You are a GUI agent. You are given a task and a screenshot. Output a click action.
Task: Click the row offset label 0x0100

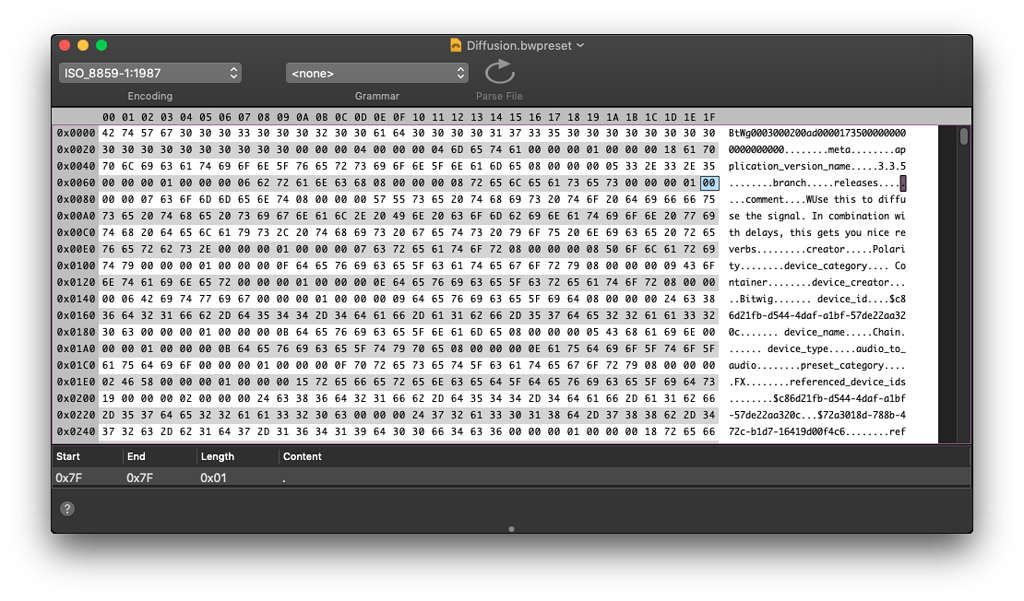tap(75, 266)
